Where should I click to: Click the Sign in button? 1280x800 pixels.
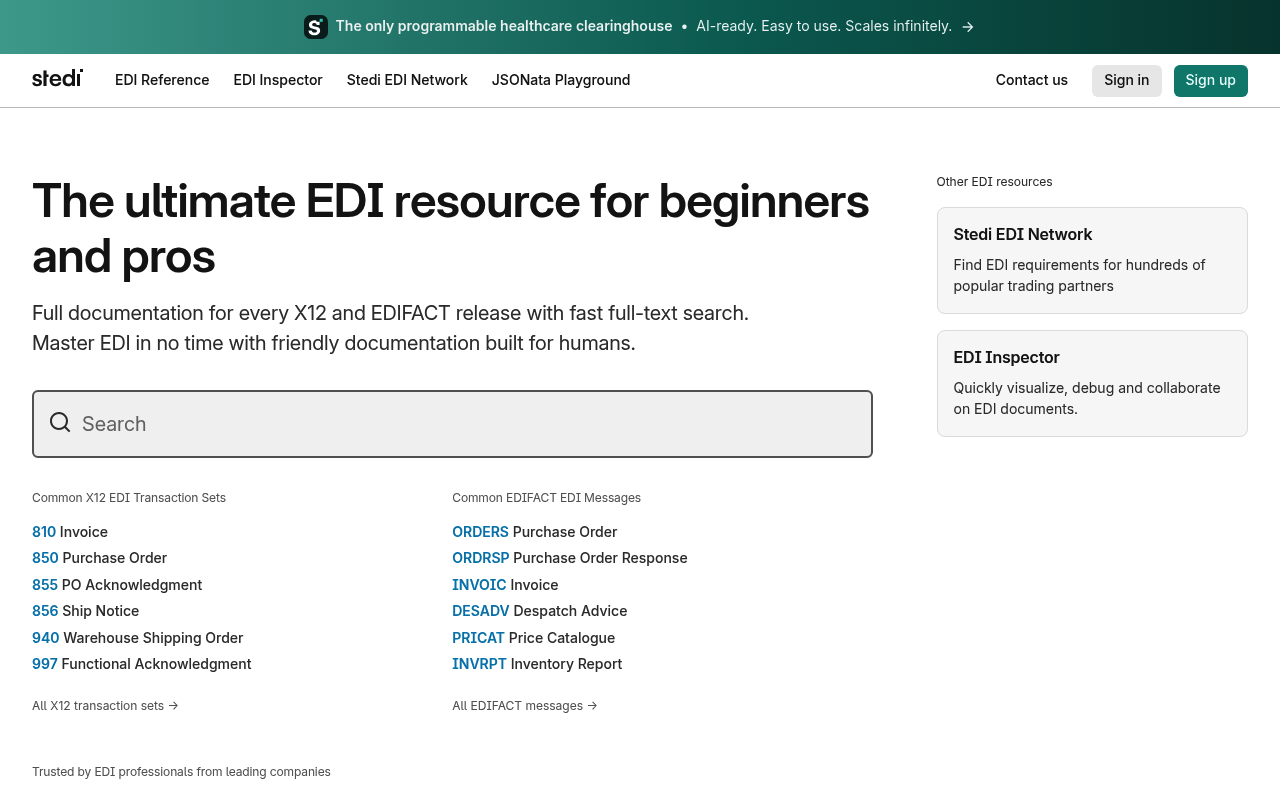(1127, 81)
